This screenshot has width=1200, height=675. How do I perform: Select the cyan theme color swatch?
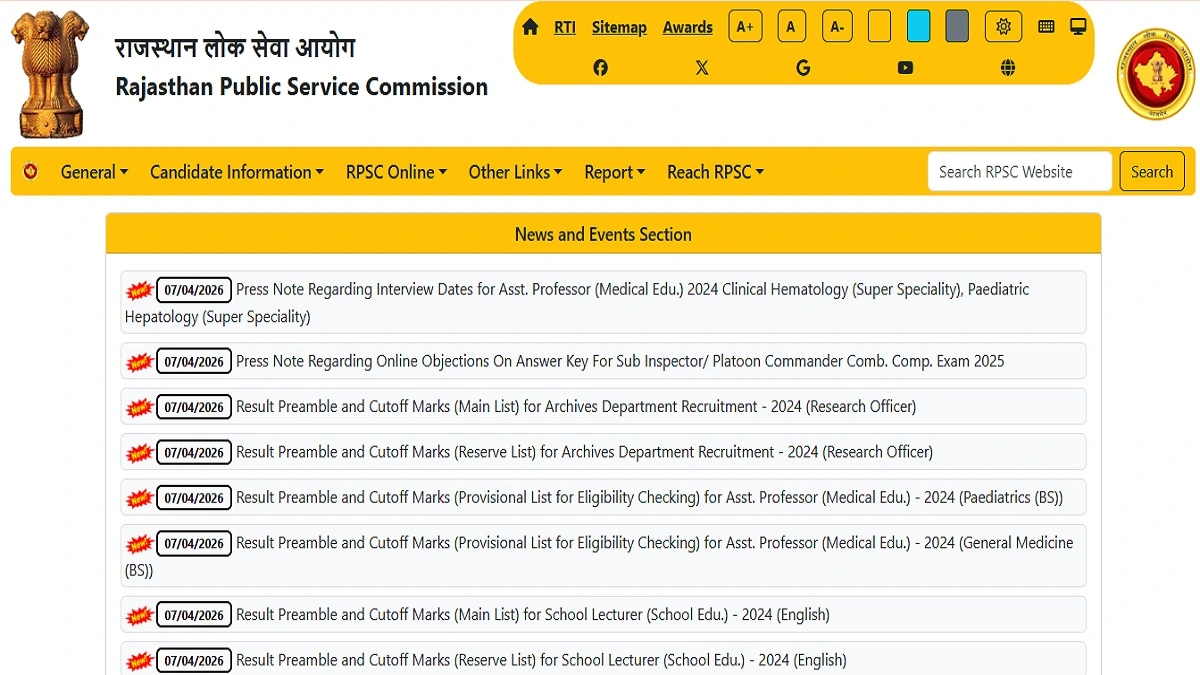(918, 26)
